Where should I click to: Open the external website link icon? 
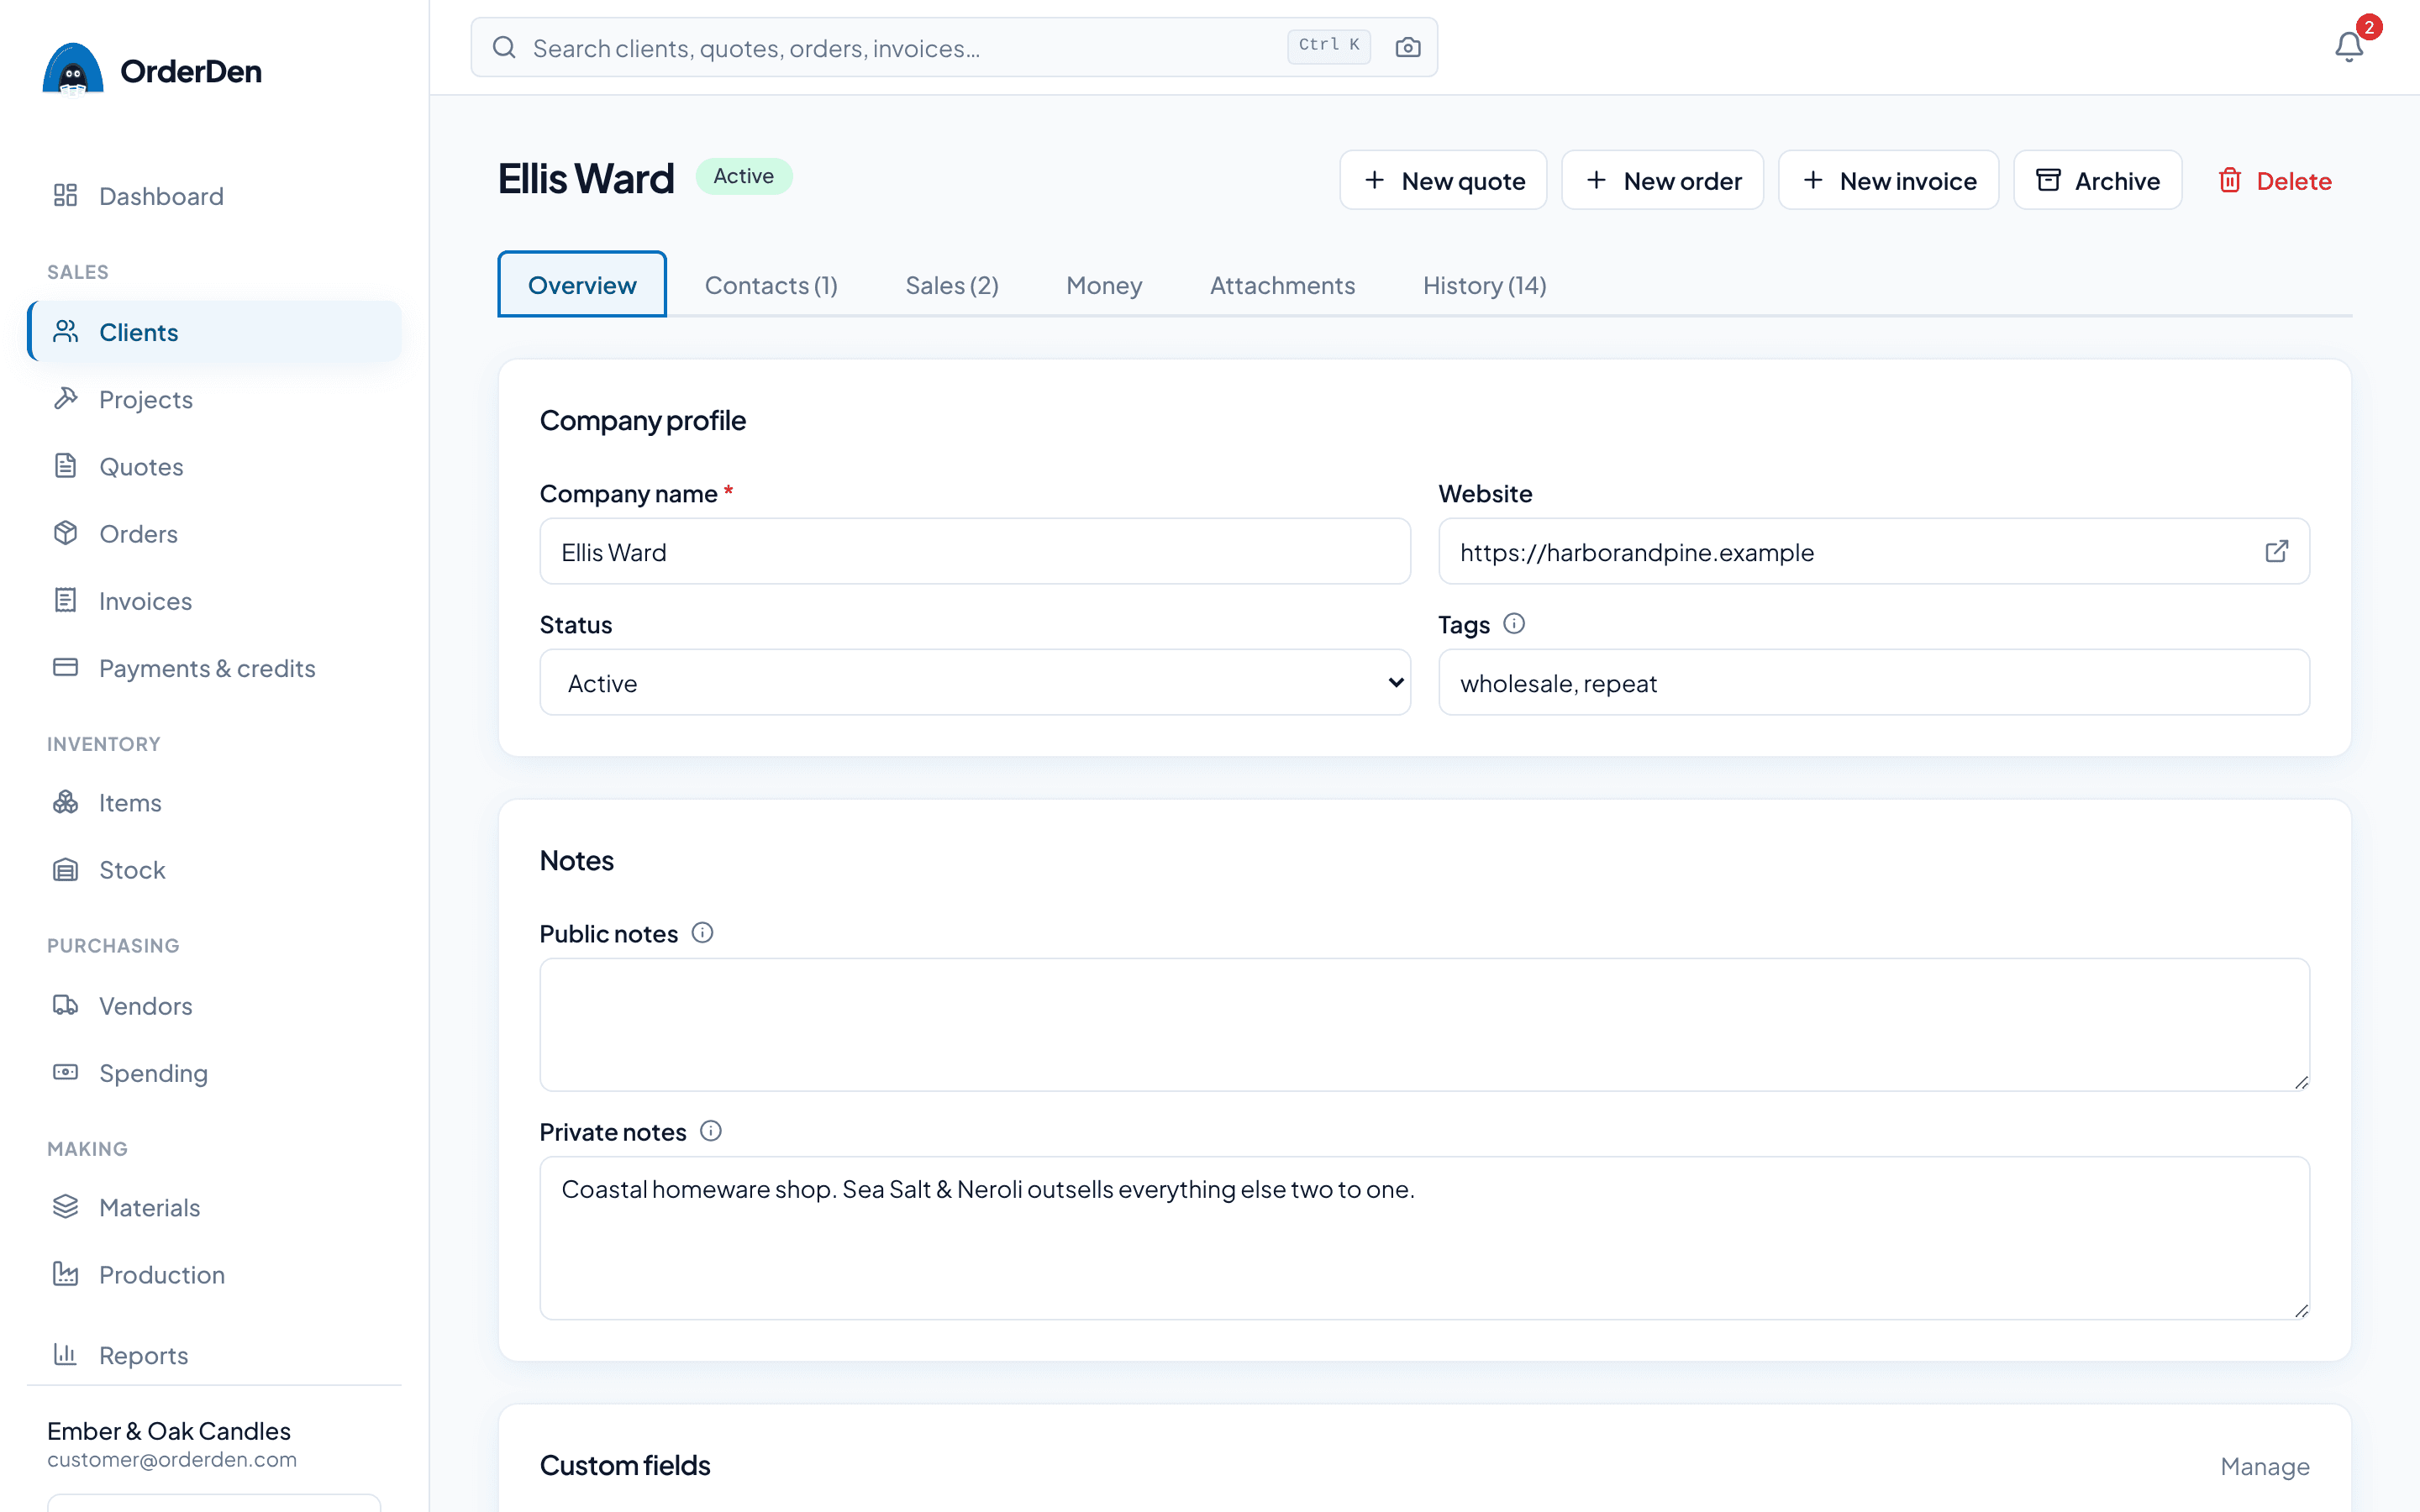click(2277, 551)
